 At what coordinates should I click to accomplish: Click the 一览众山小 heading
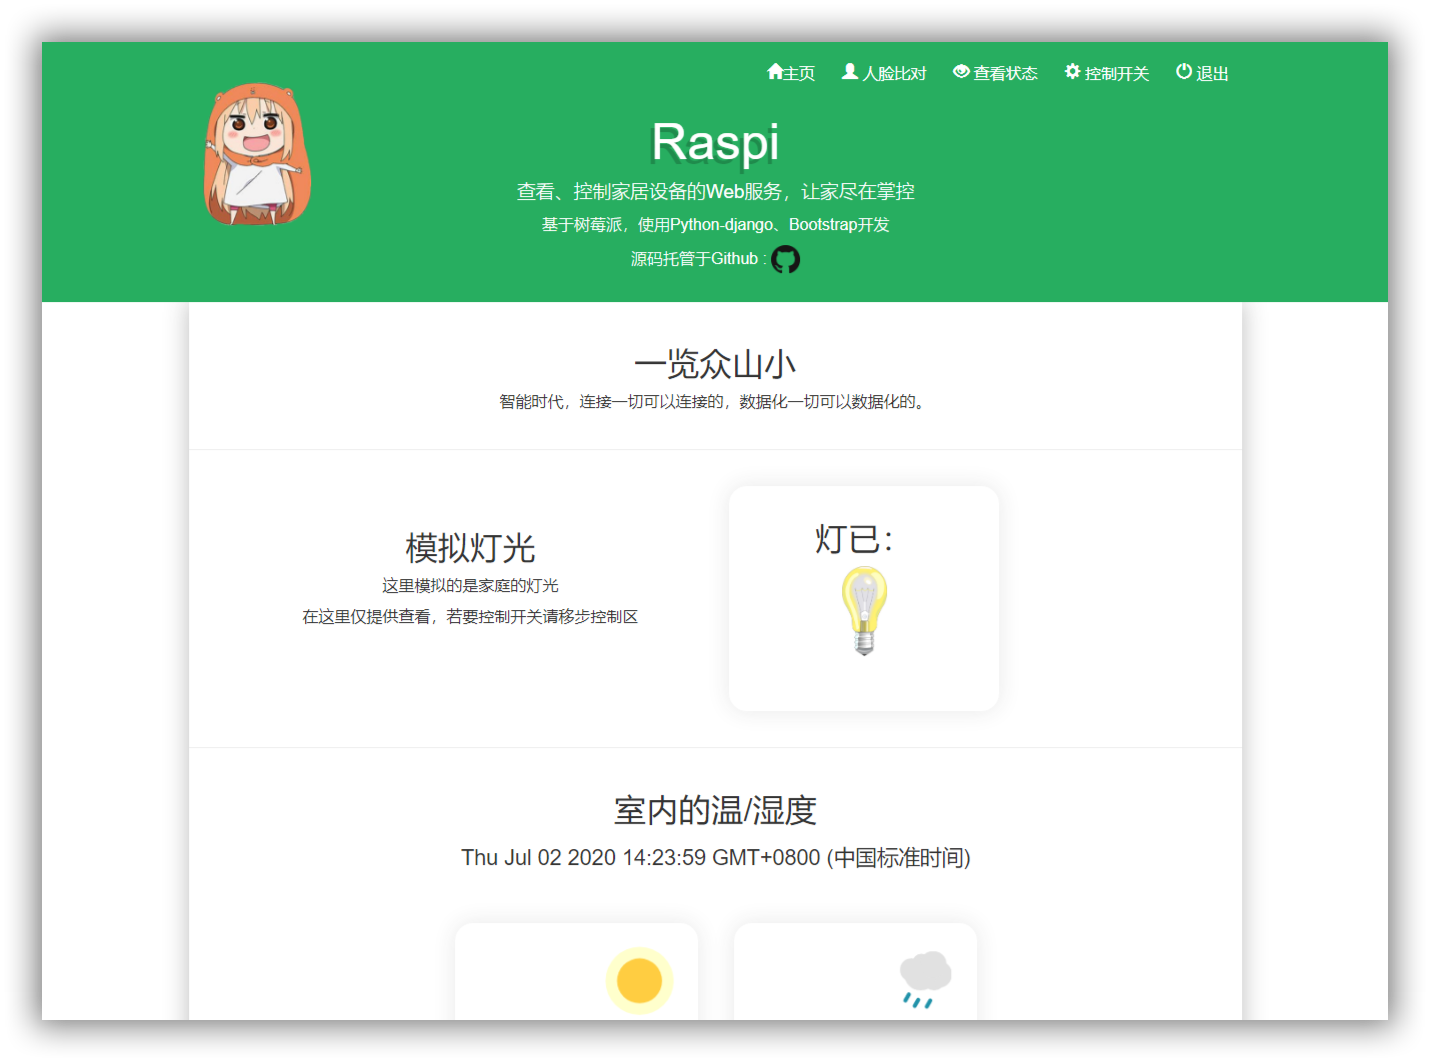click(x=715, y=364)
